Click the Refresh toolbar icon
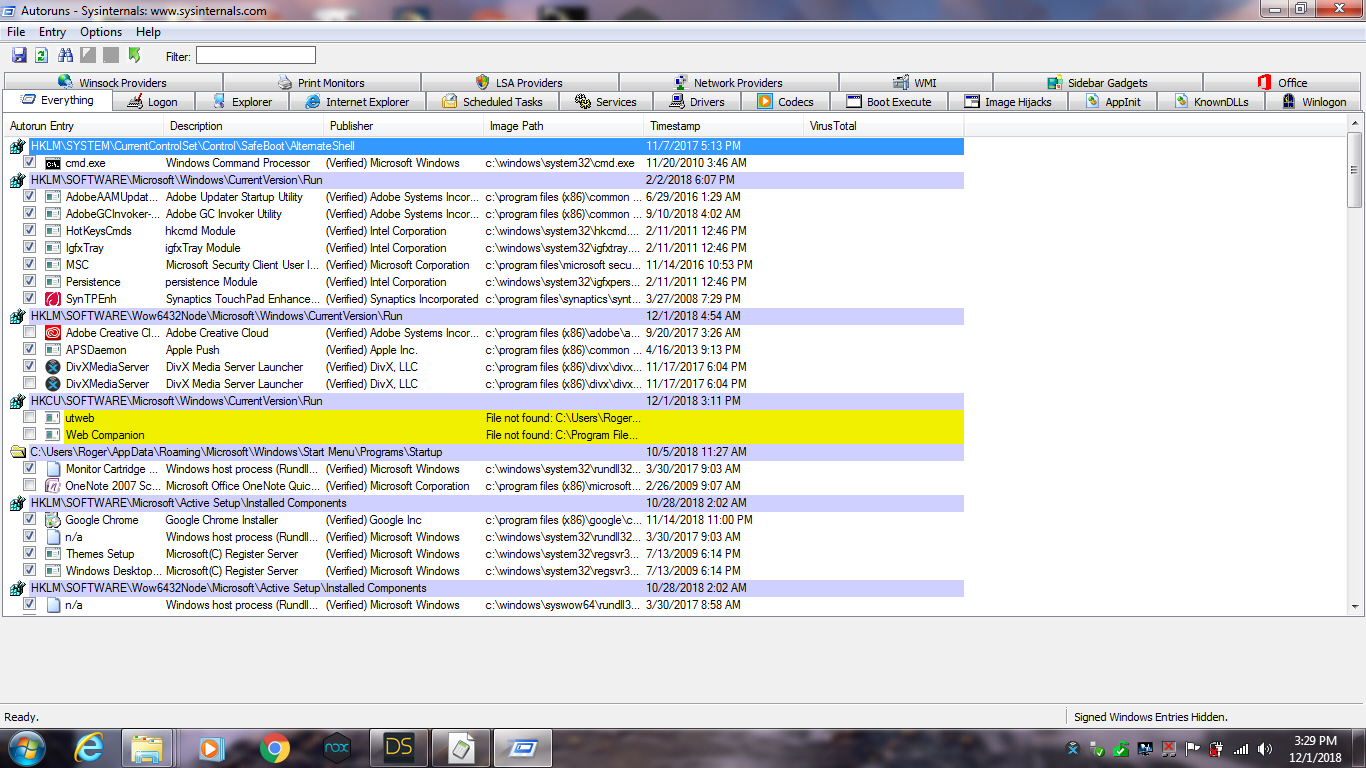This screenshot has height=768, width=1366. [x=42, y=55]
